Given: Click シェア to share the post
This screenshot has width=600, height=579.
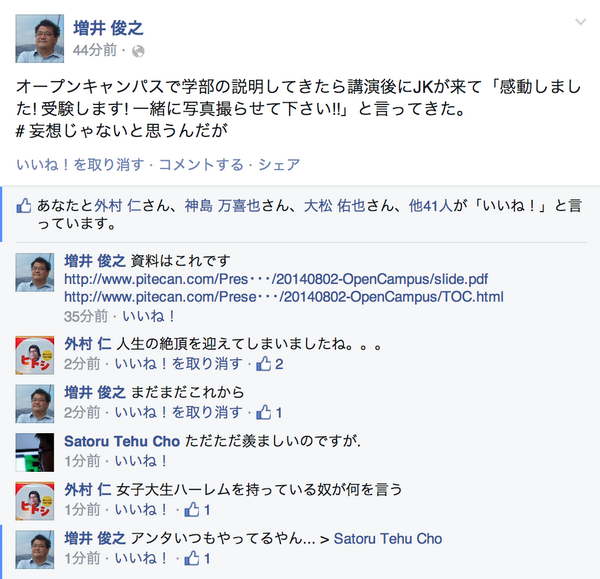Looking at the screenshot, I should click(x=279, y=165).
